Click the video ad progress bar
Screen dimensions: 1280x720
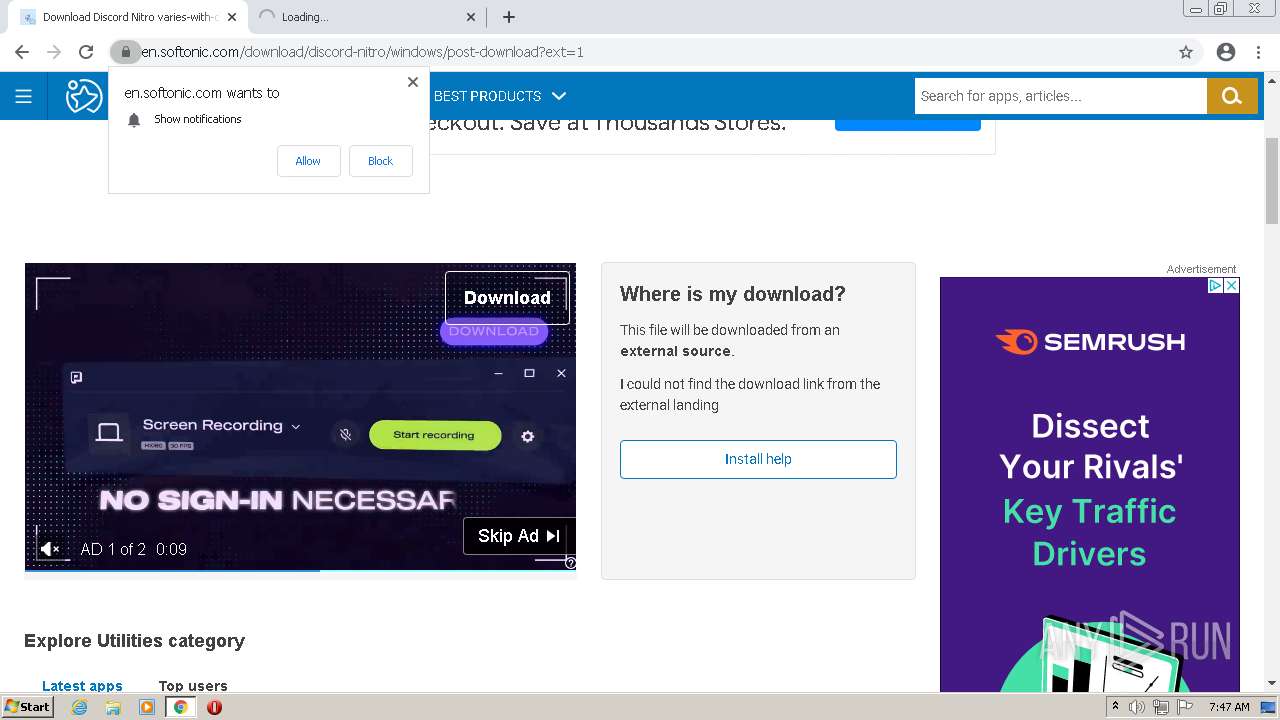tap(300, 571)
